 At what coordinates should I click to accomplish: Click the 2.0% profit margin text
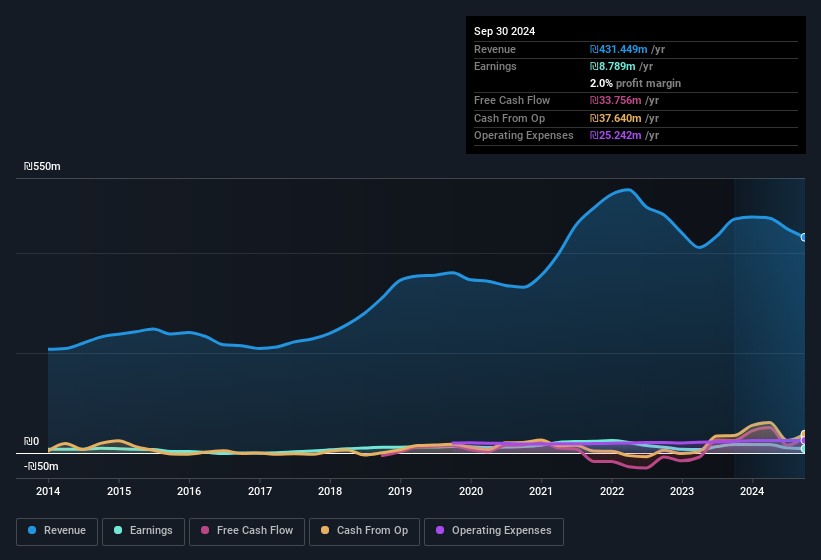(x=635, y=83)
